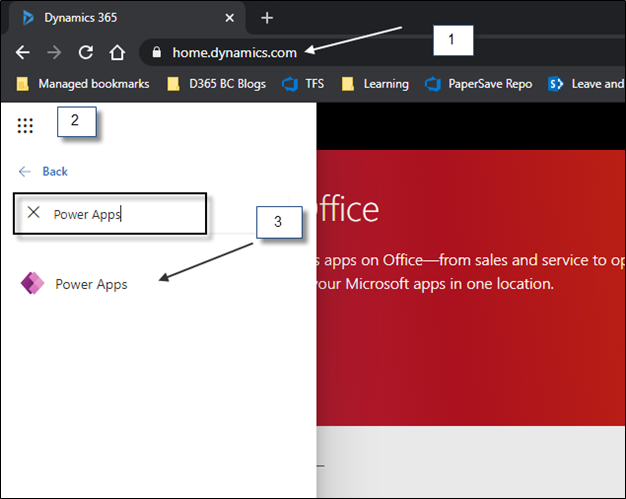626x499 pixels.
Task: Click the TFS bookmark icon
Action: coord(290,84)
